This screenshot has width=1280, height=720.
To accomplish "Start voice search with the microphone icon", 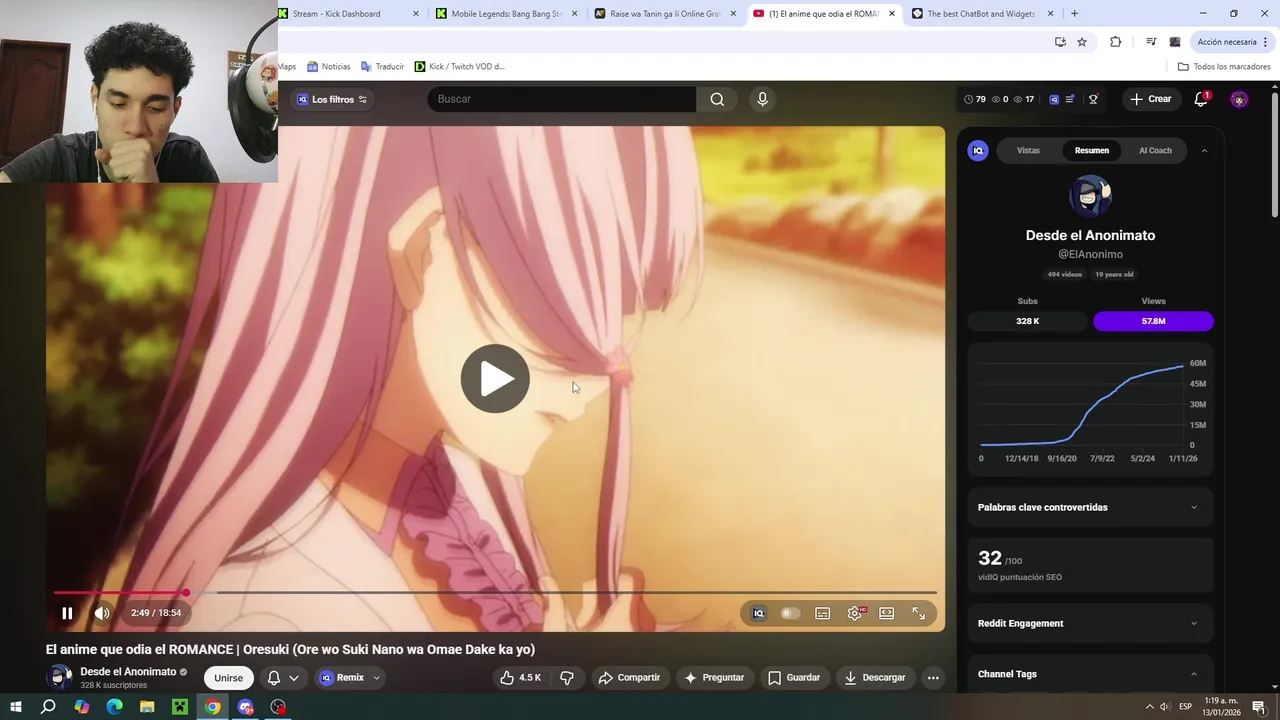I will tap(762, 99).
